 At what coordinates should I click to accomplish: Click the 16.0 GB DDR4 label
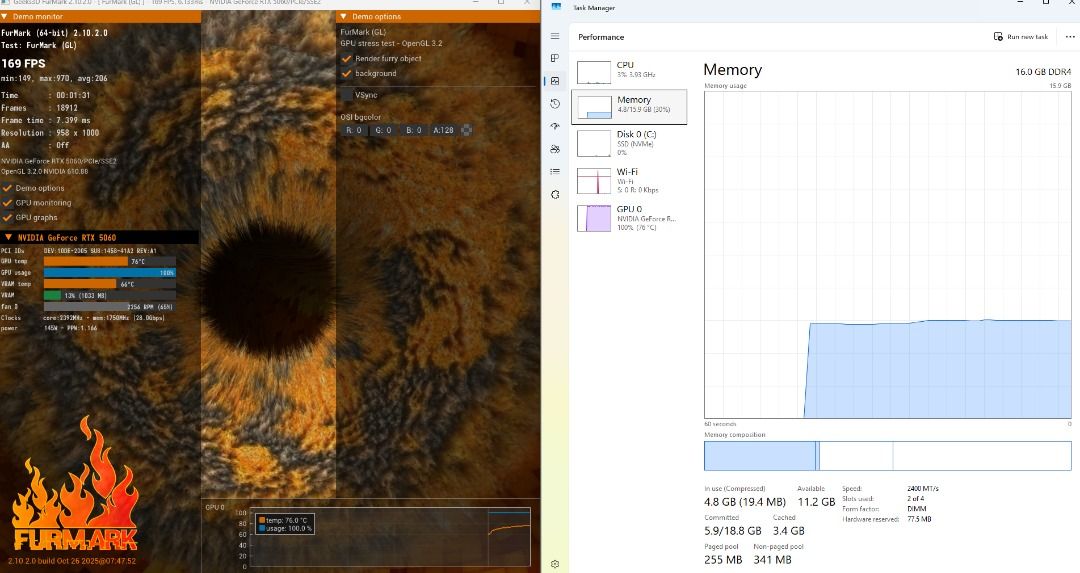click(x=1043, y=72)
